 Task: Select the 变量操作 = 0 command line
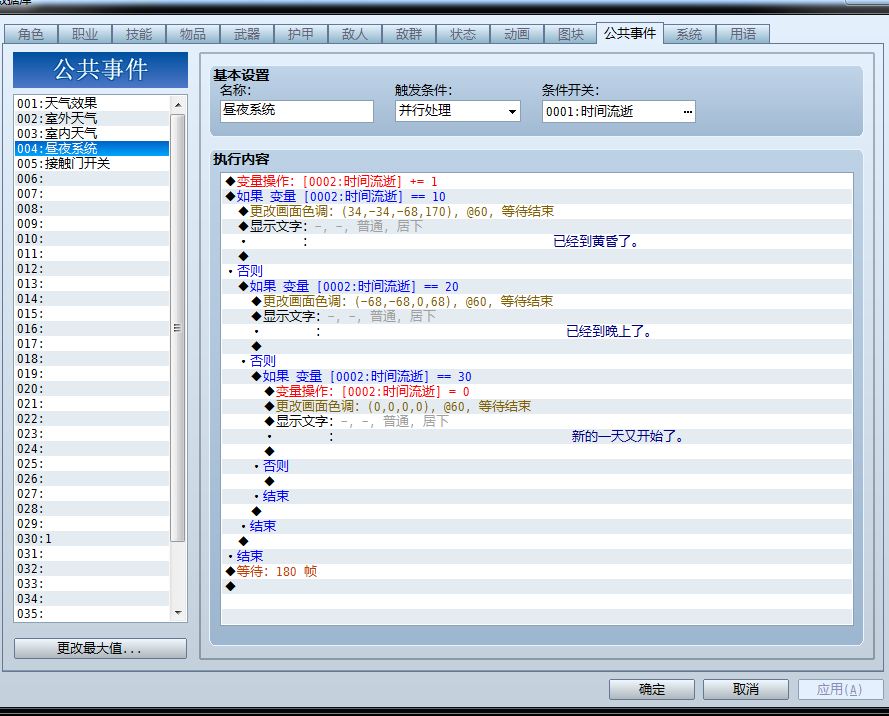pos(536,391)
